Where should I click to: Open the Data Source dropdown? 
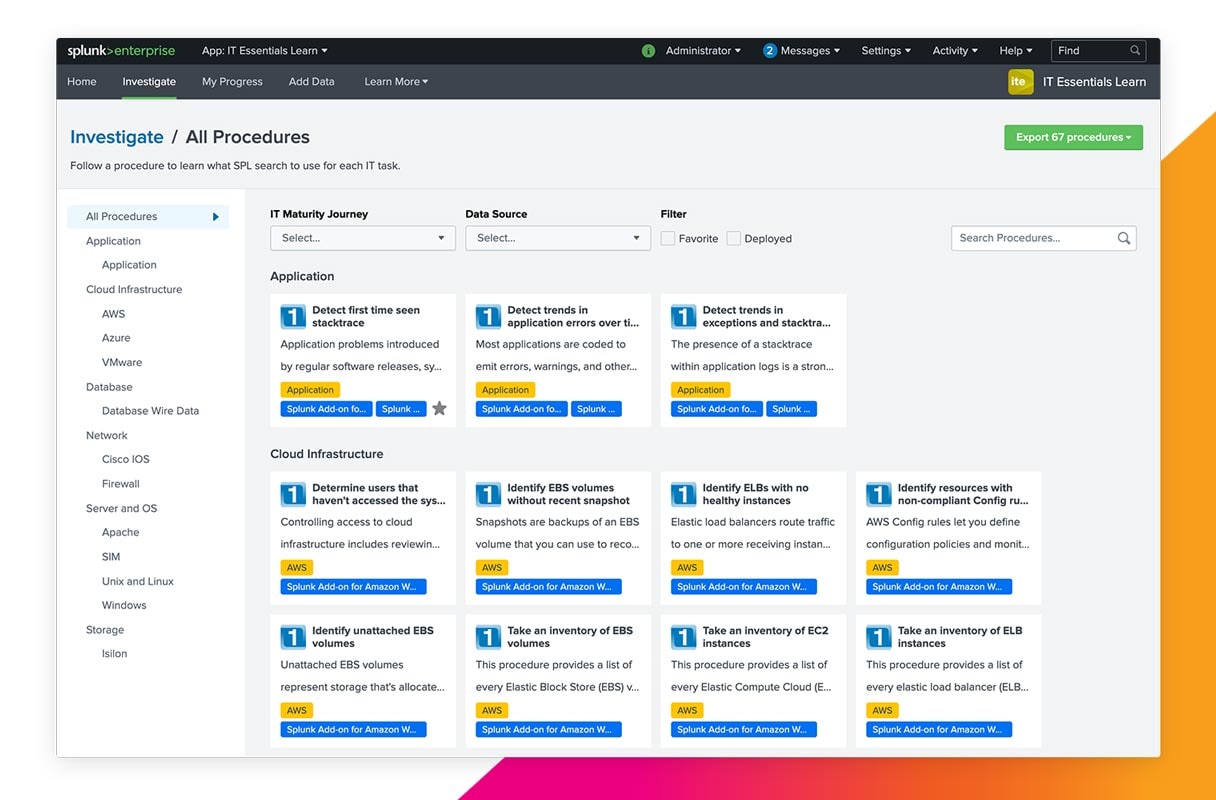pos(558,238)
